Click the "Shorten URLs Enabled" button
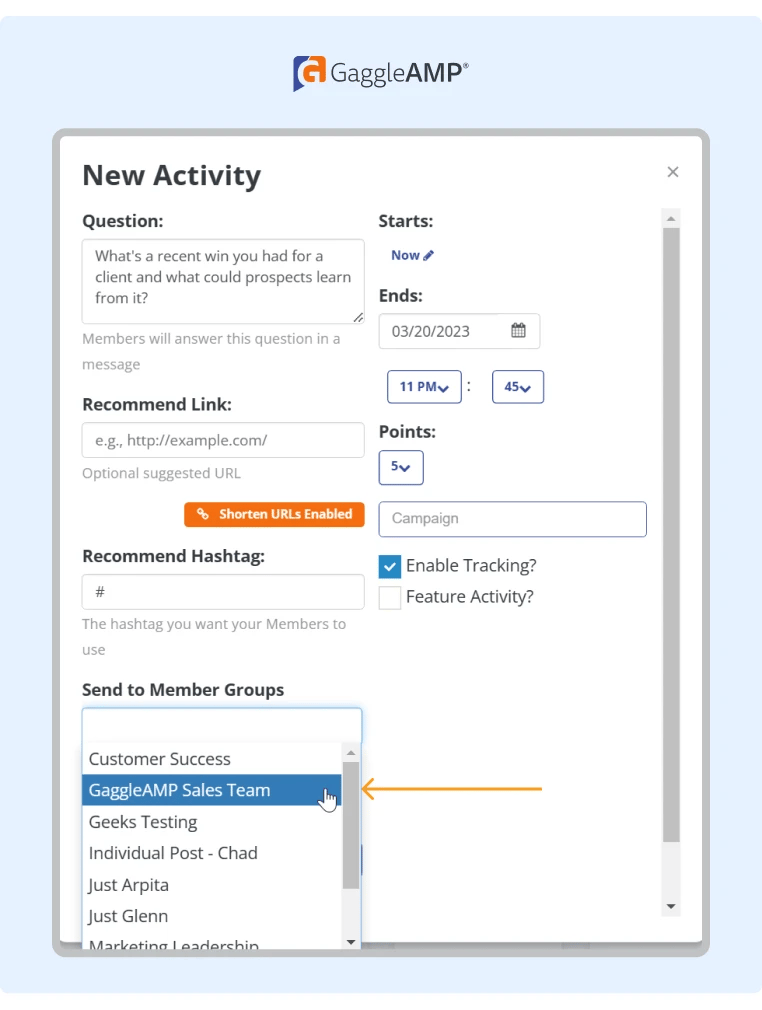This screenshot has width=762, height=1010. (x=274, y=514)
